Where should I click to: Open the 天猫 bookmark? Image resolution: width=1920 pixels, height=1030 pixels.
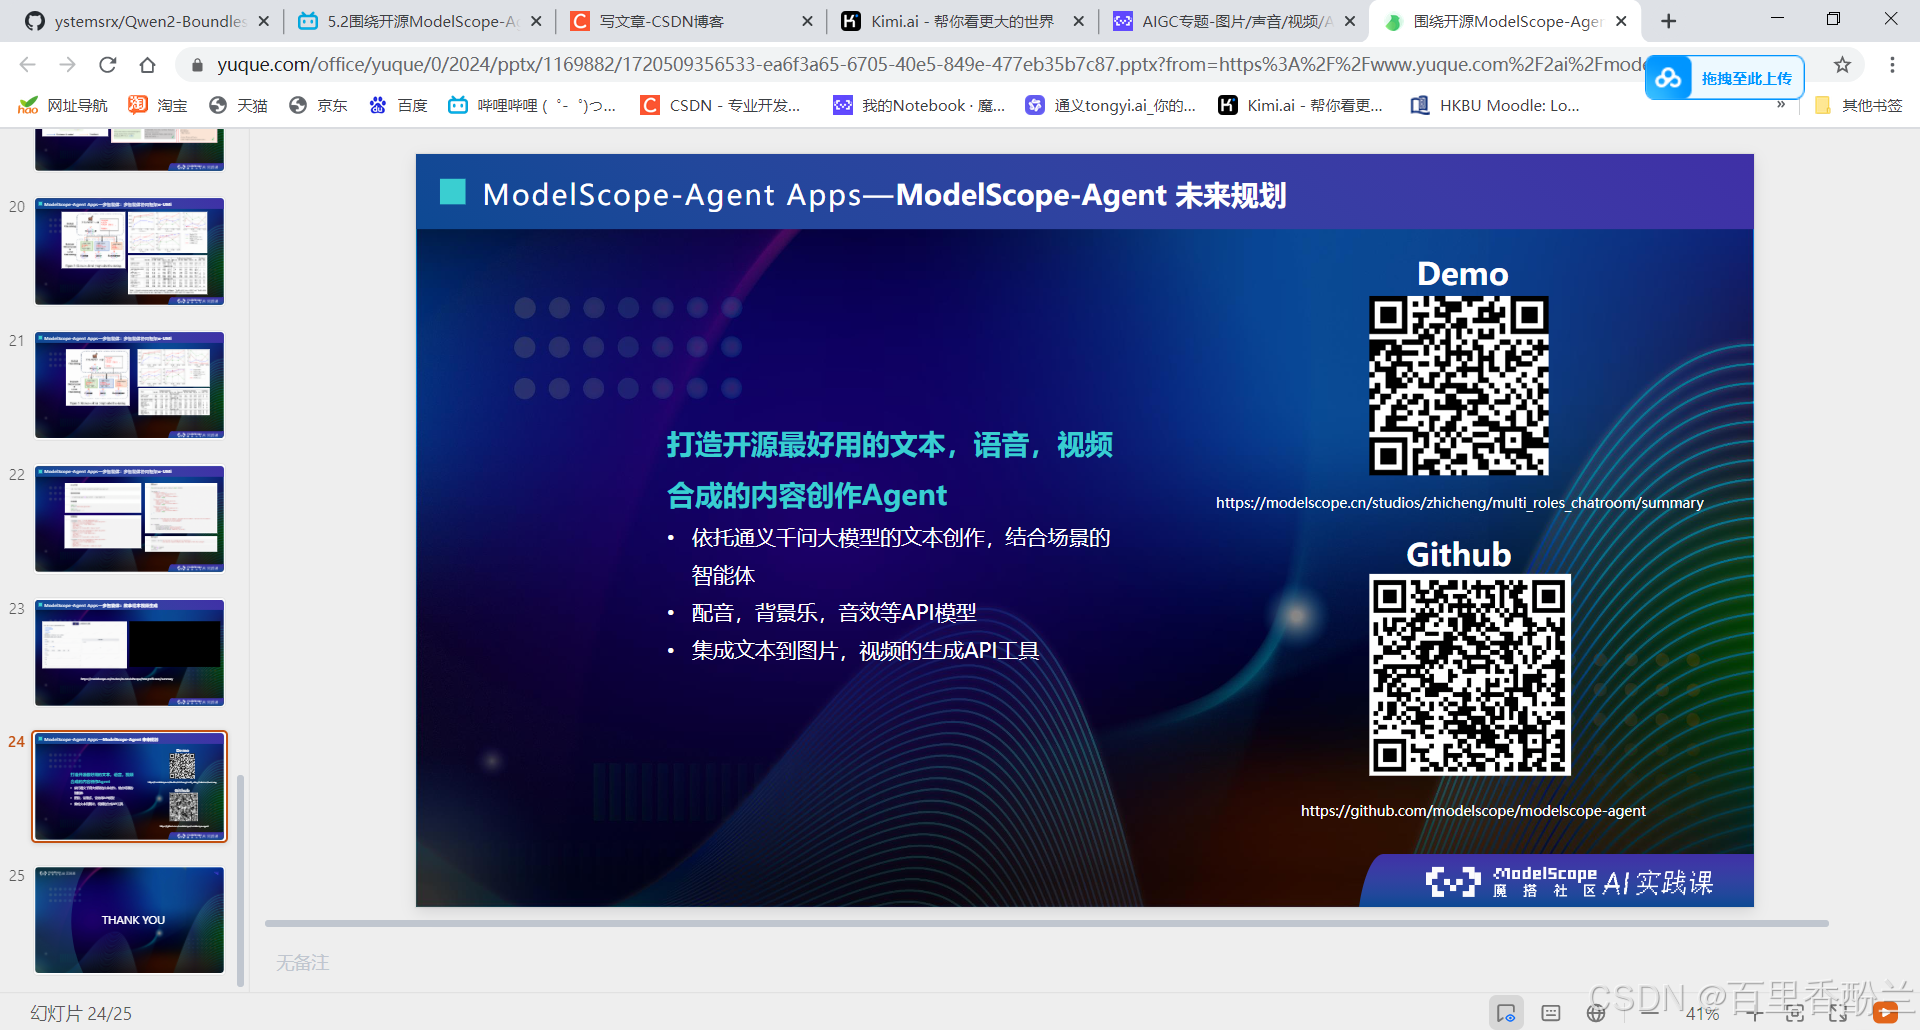[238, 105]
